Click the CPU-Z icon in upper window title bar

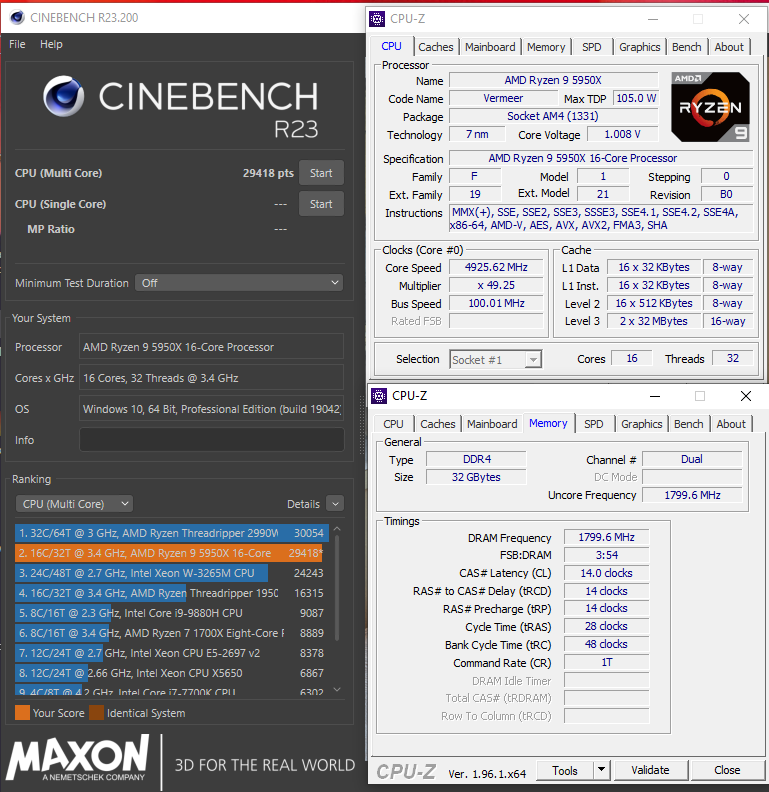click(x=377, y=19)
